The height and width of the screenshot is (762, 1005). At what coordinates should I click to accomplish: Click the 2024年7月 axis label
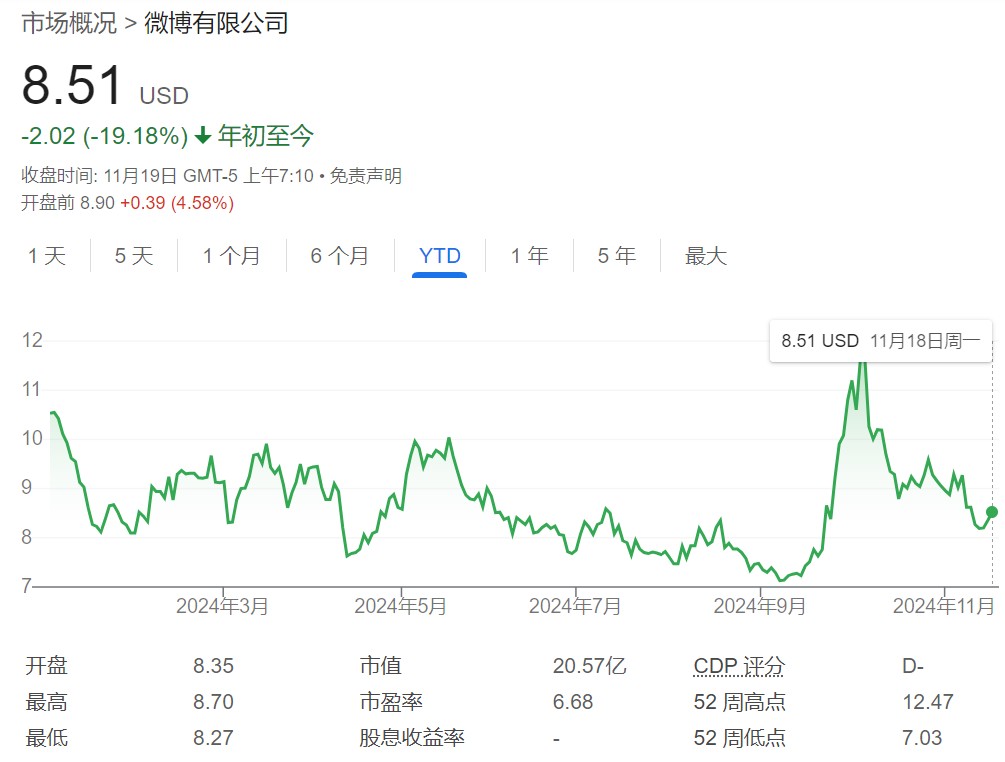pyautogui.click(x=574, y=606)
